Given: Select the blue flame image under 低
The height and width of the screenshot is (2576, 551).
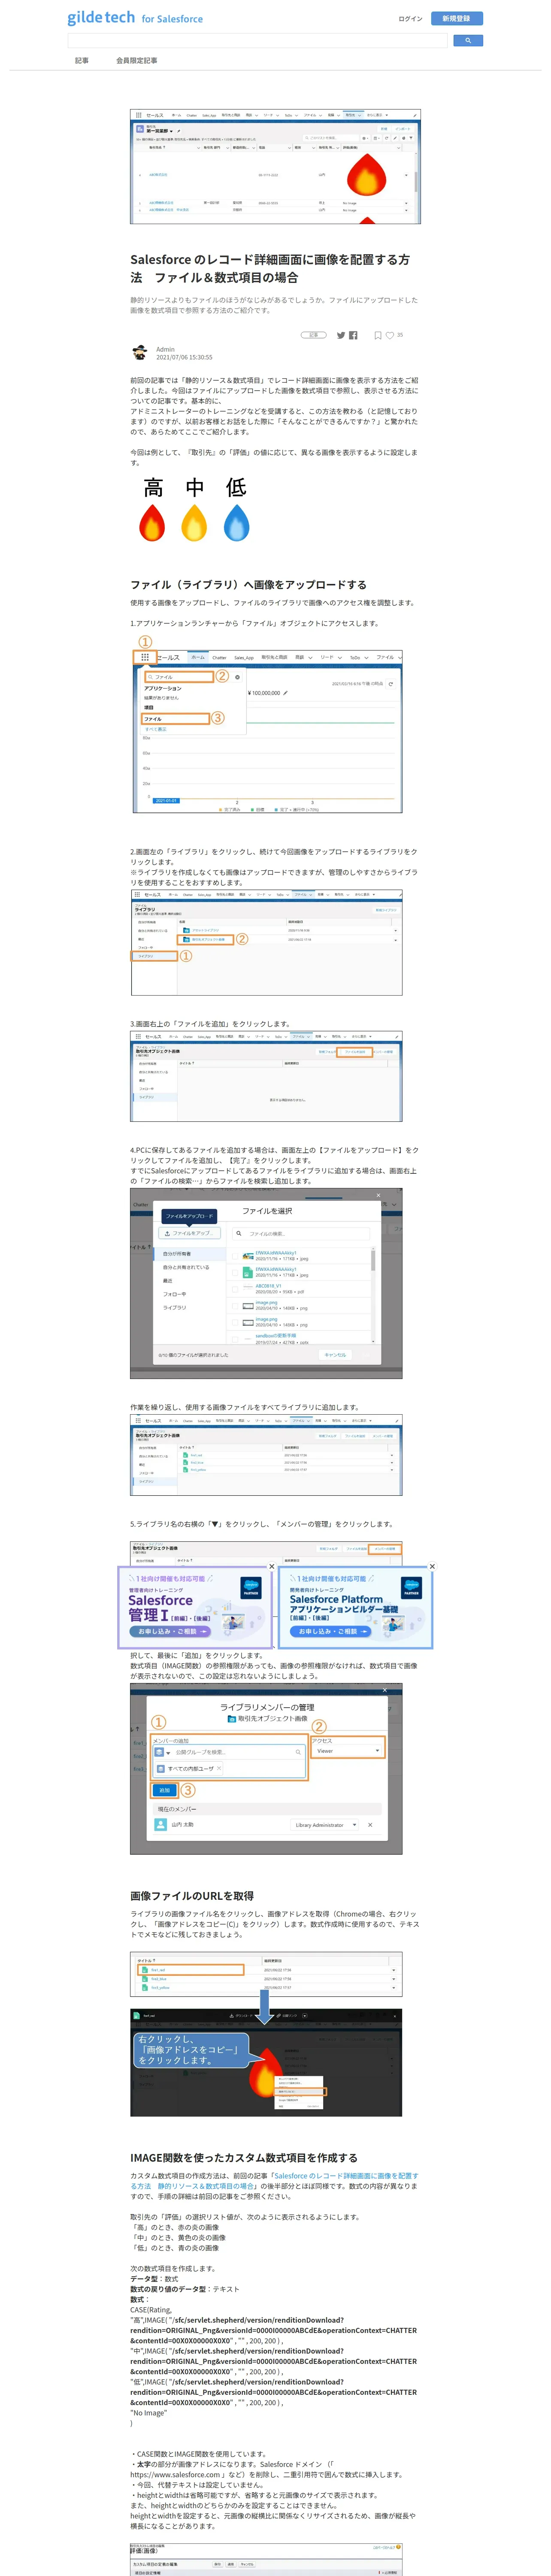Looking at the screenshot, I should pos(236,523).
